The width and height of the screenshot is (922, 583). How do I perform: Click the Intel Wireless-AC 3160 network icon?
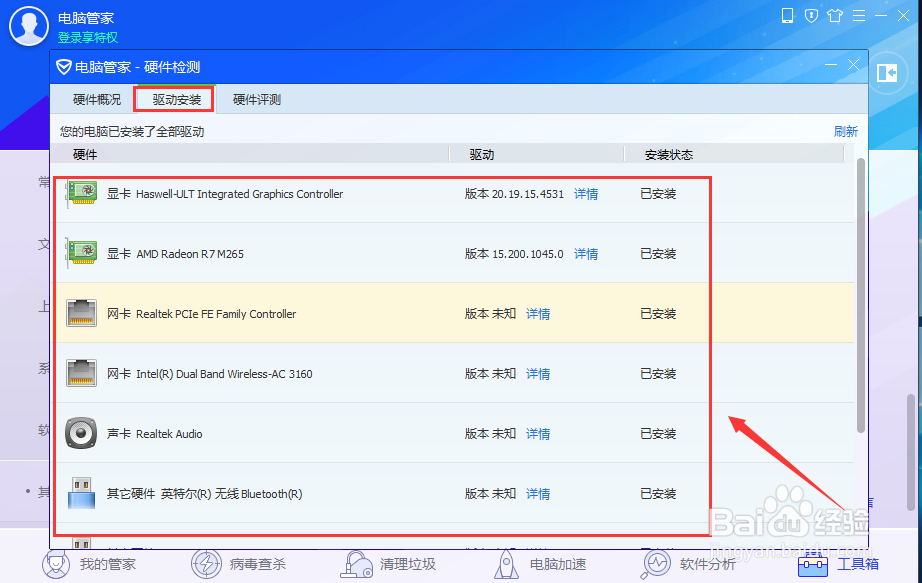[82, 373]
